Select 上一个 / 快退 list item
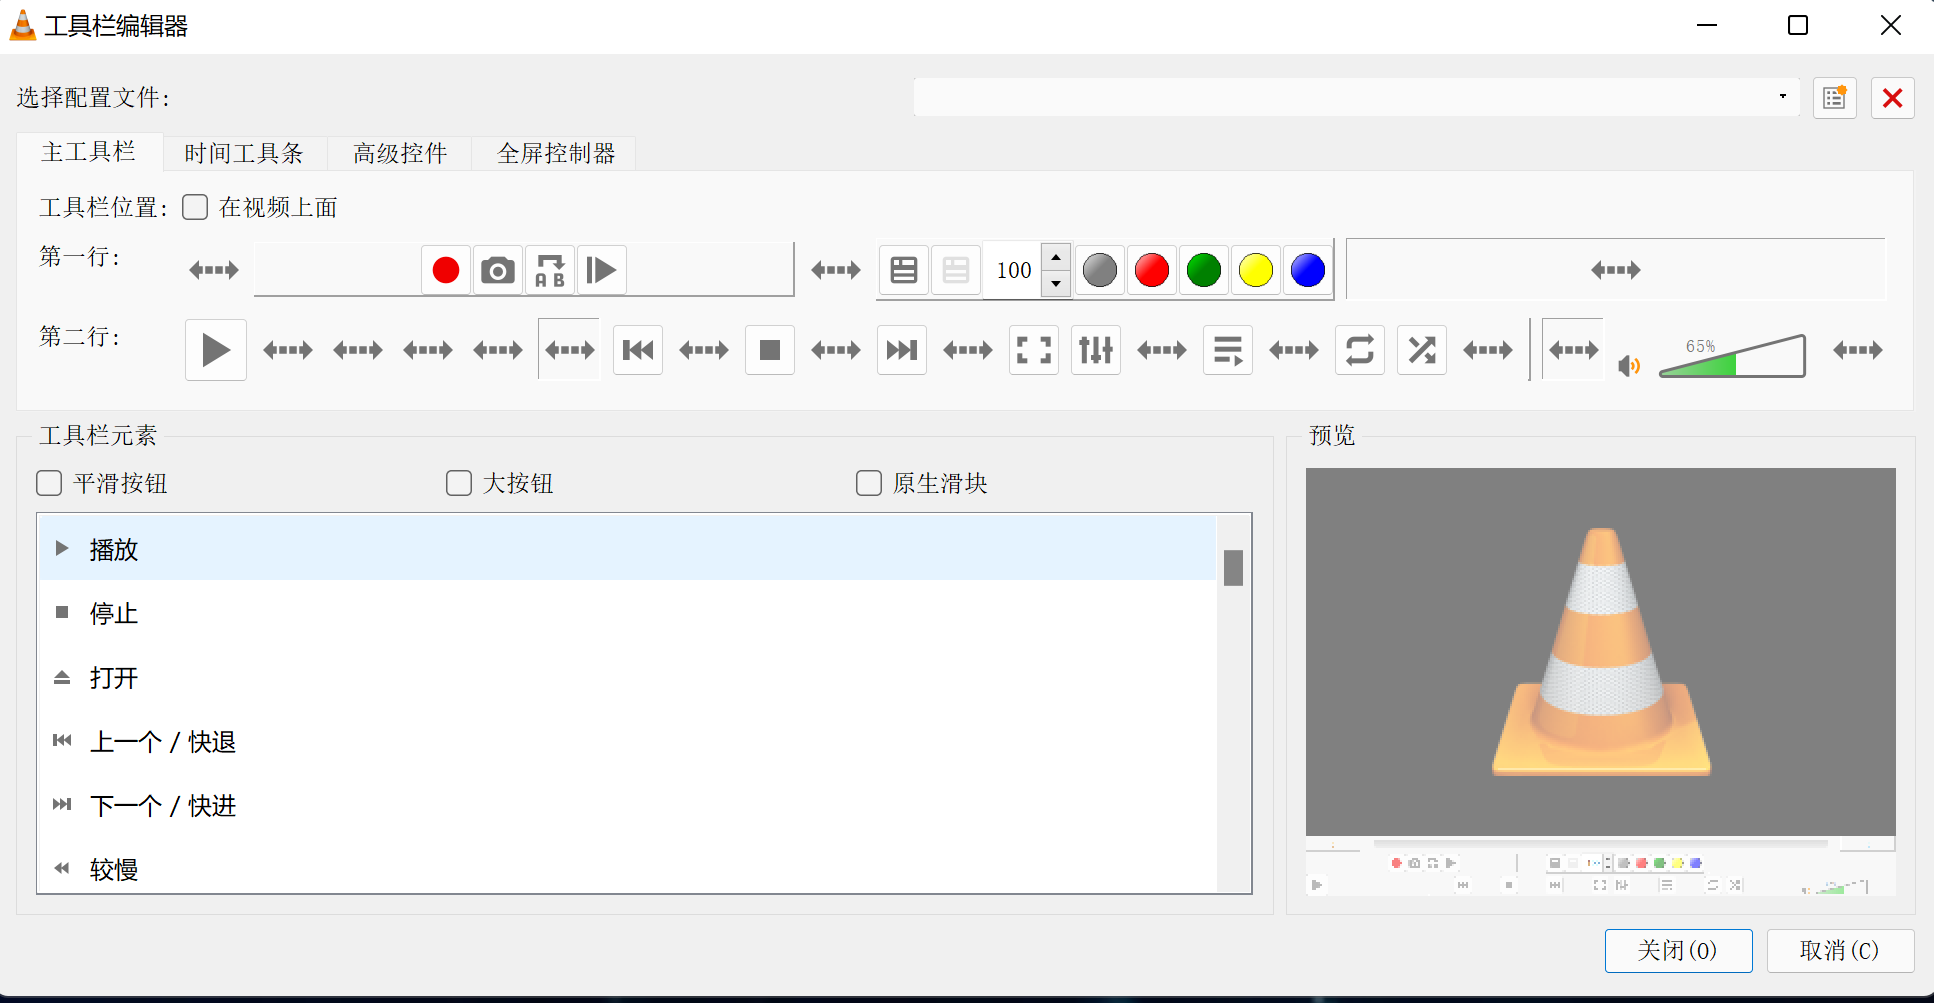Image resolution: width=1934 pixels, height=1003 pixels. pyautogui.click(x=627, y=741)
